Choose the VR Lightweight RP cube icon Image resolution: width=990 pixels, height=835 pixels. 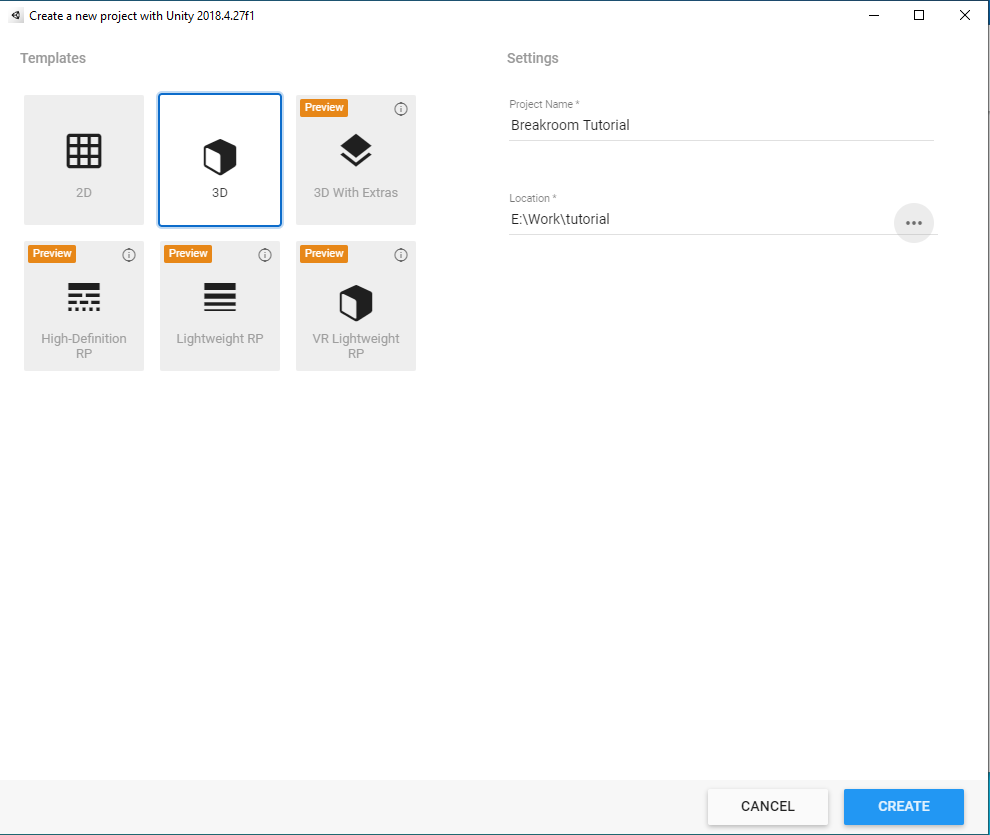[x=356, y=303]
